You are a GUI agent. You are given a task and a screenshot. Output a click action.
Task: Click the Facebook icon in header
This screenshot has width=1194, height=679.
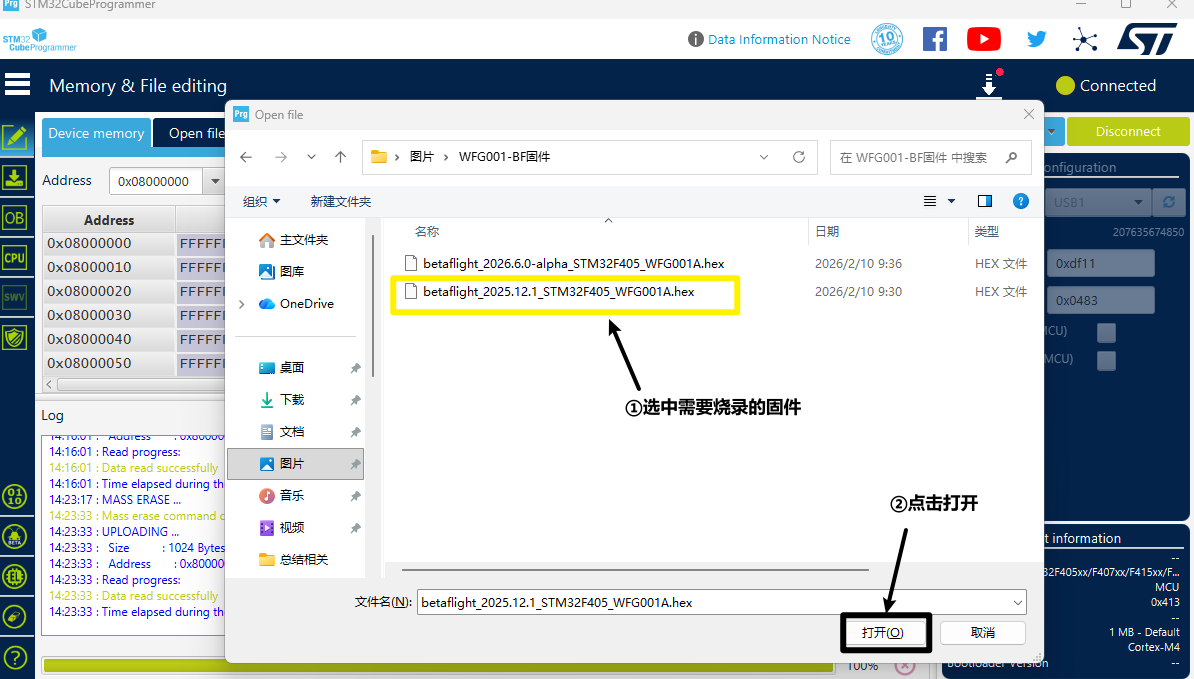(x=934, y=39)
